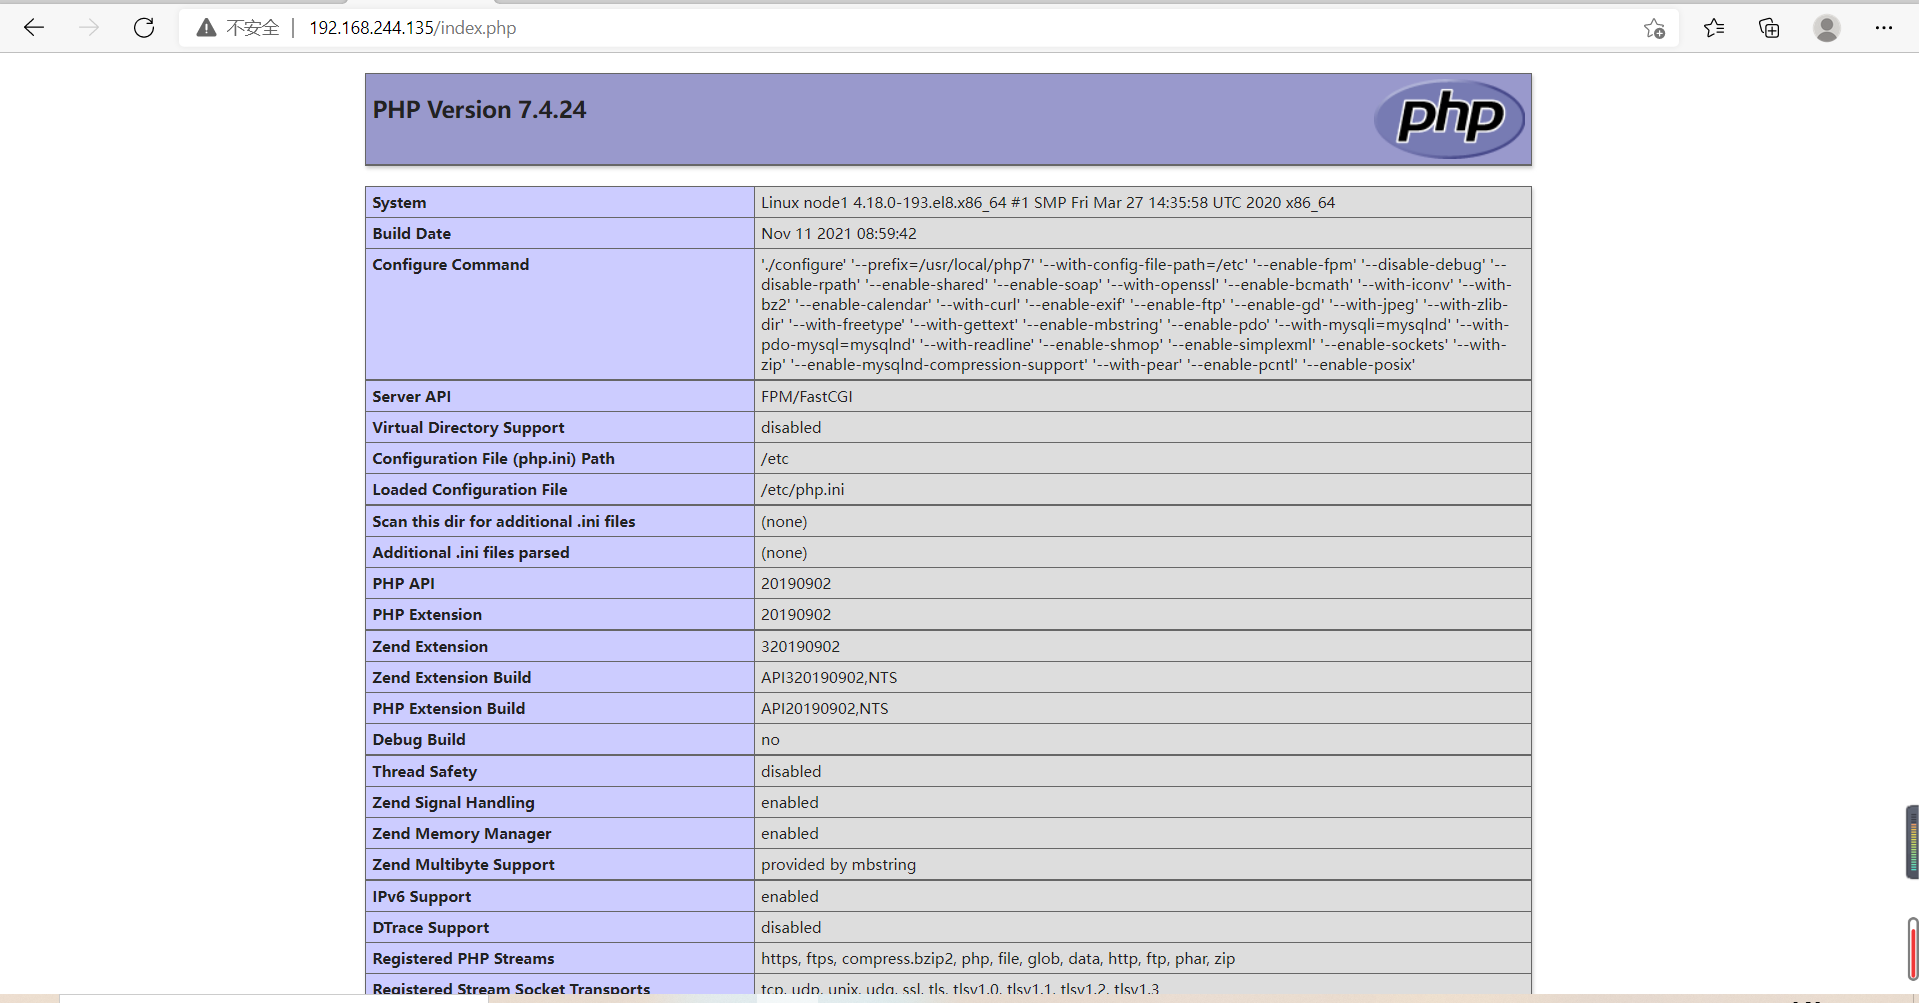Select the IPv6 Support label
Viewport: 1919px width, 1003px height.
(x=421, y=896)
